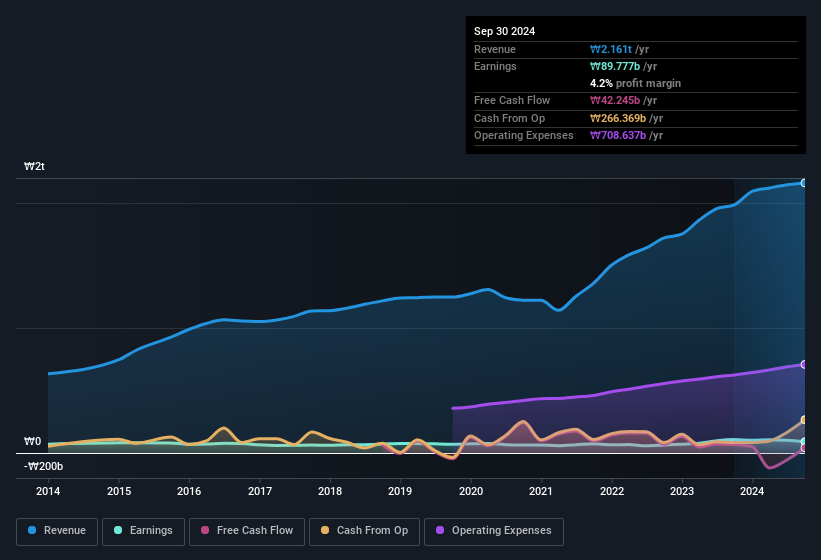Screen dimensions: 821x560
Task: Hide the Free Cash Flow series via legend label
Action: (255, 531)
